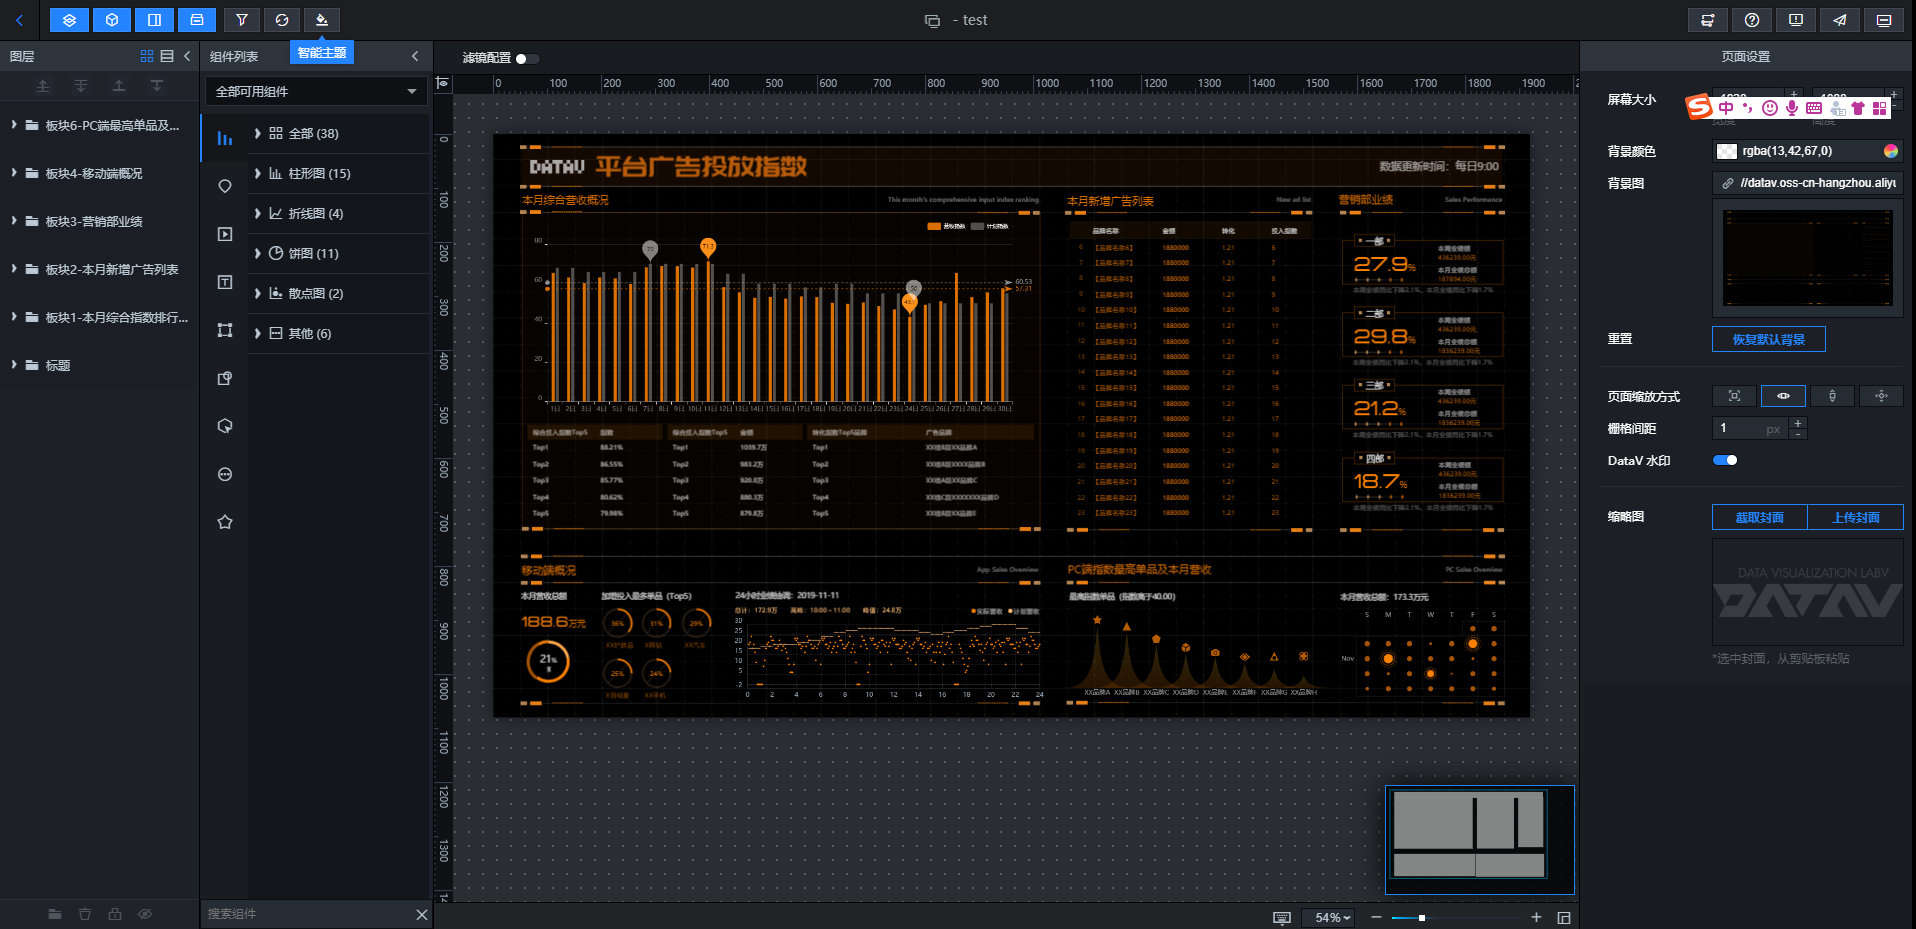This screenshot has width=1916, height=929.
Task: Open the 柱形图 (15) category
Action: pyautogui.click(x=338, y=173)
